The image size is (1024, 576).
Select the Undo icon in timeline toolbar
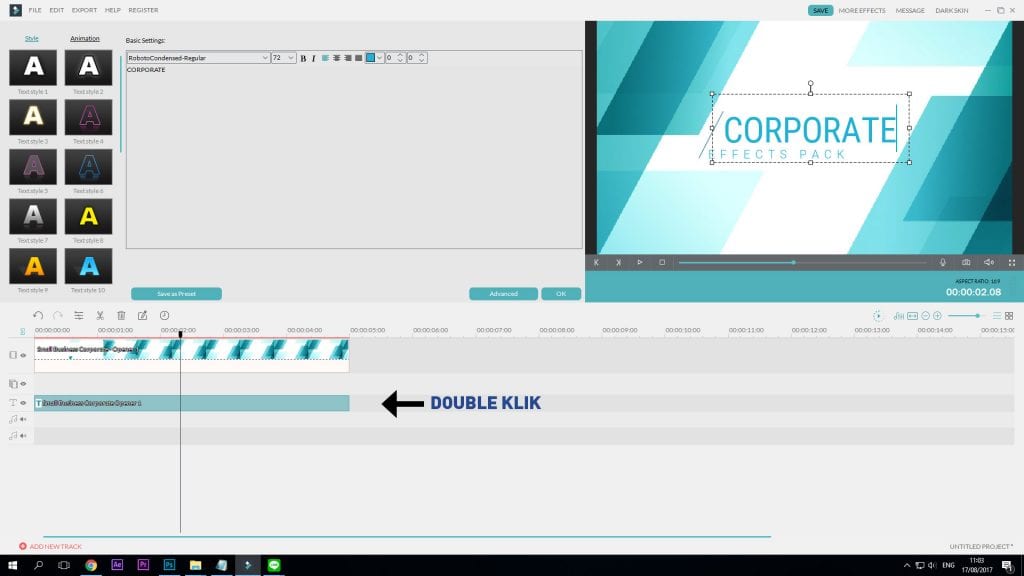coord(38,314)
